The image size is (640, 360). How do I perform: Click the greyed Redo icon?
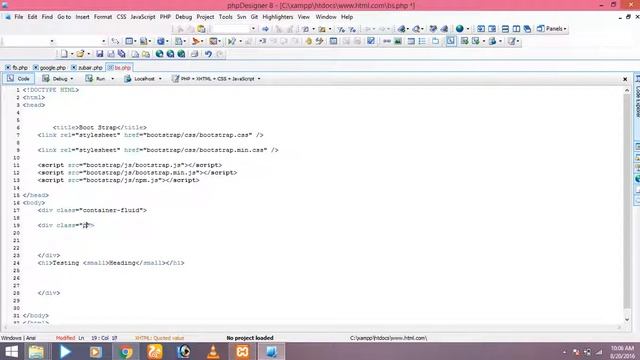pos(220,54)
